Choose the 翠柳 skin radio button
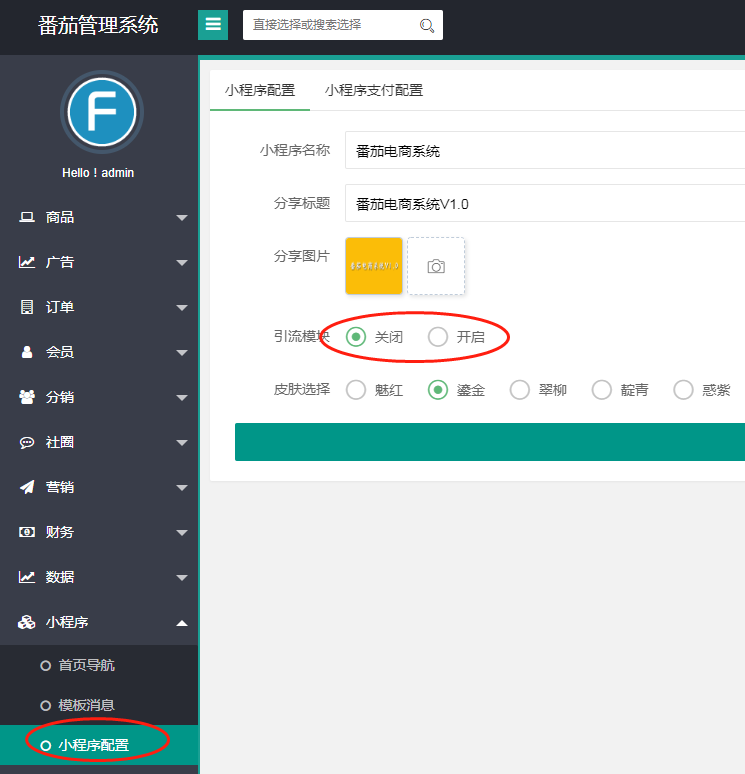Screen dimensions: 745x774 pyautogui.click(x=520, y=390)
